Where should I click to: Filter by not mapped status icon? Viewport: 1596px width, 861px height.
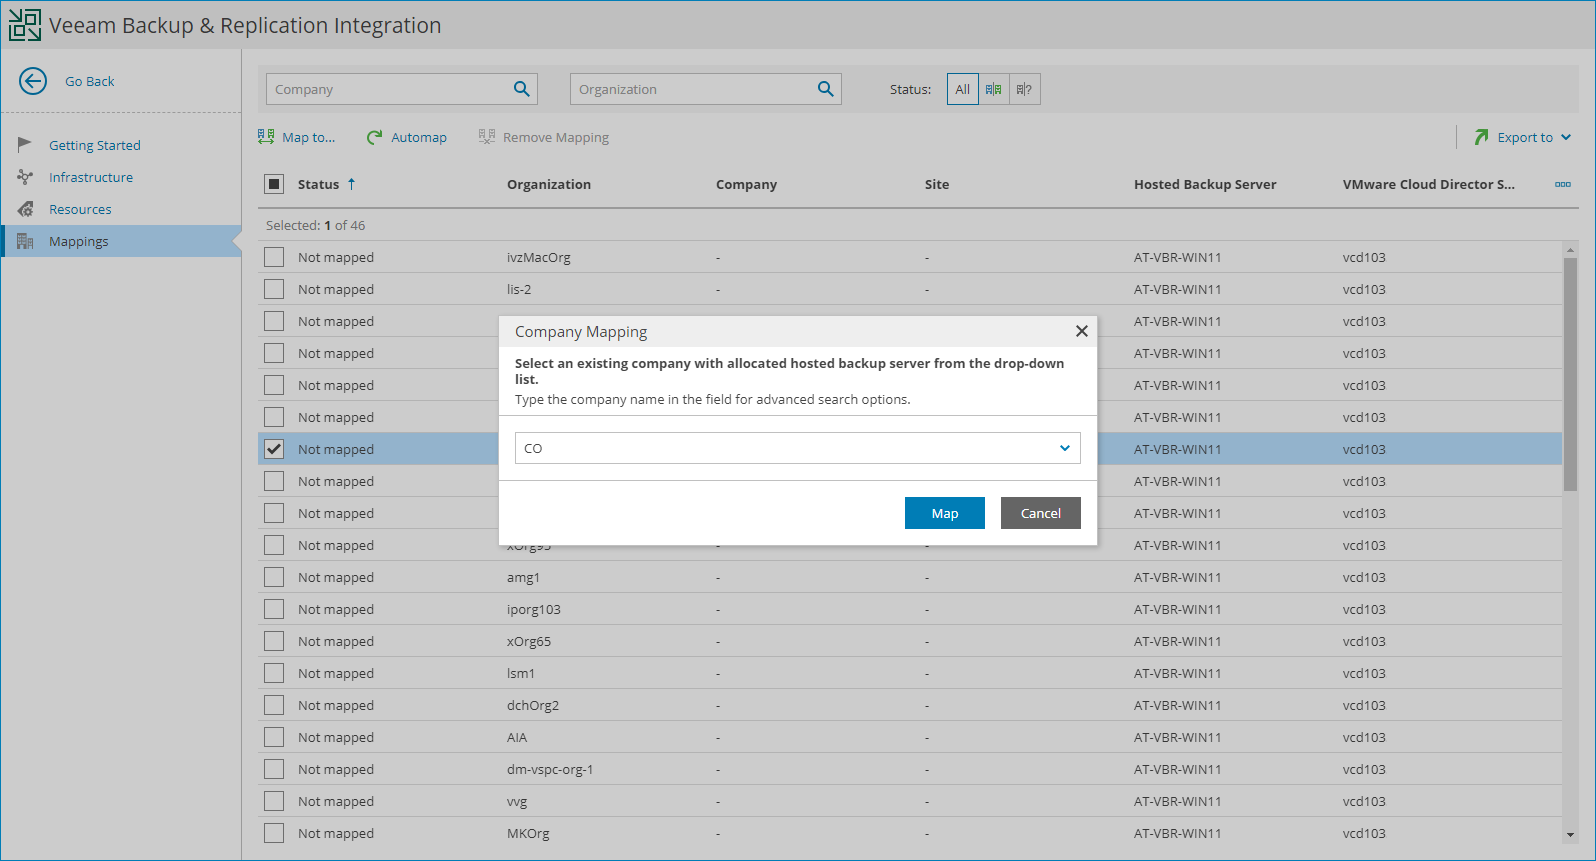[1024, 89]
